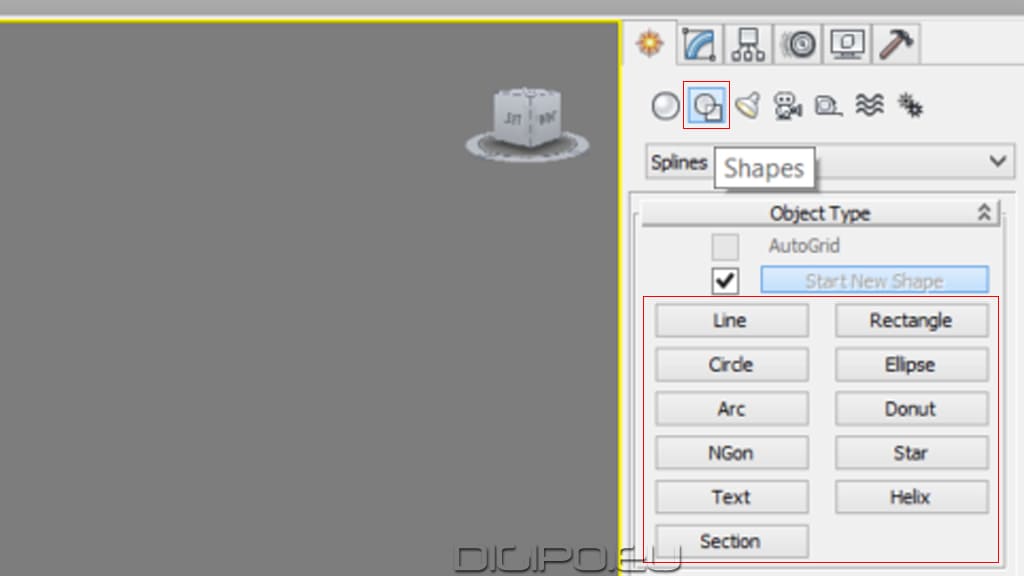Open the Space Warps category
Image resolution: width=1024 pixels, height=576 pixels.
click(x=868, y=105)
